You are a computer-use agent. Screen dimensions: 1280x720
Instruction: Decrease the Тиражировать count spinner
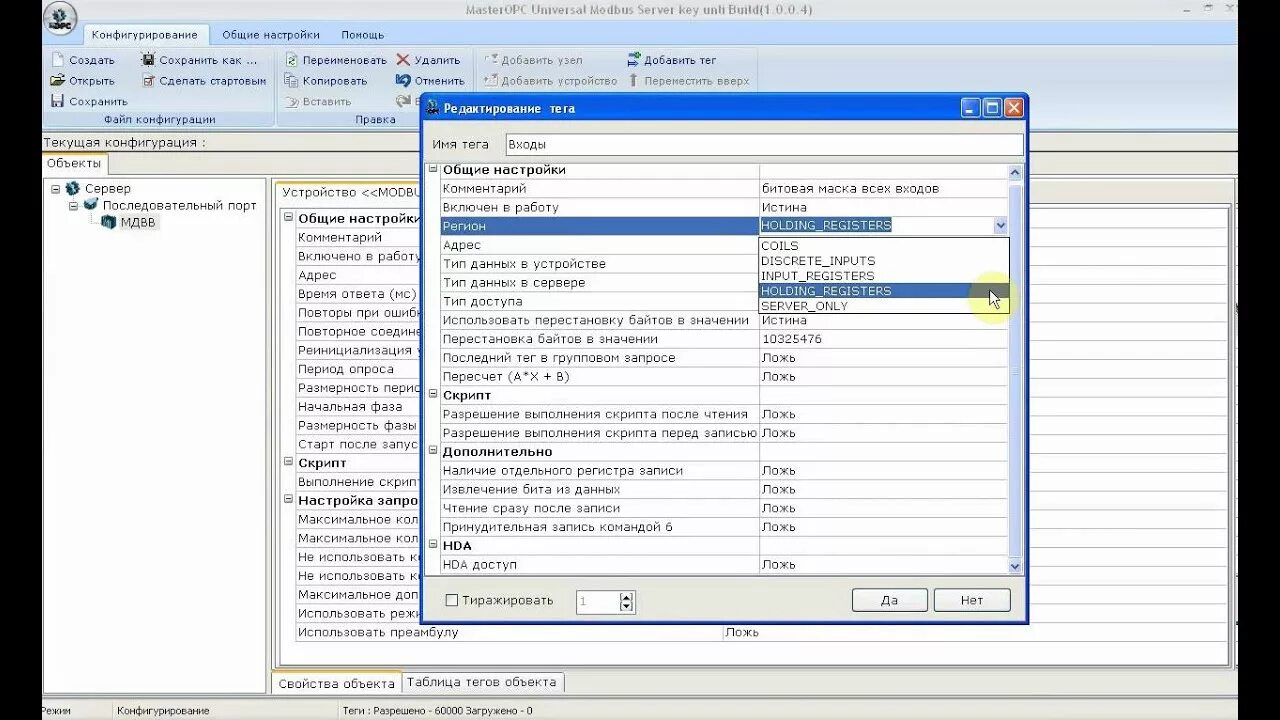626,606
